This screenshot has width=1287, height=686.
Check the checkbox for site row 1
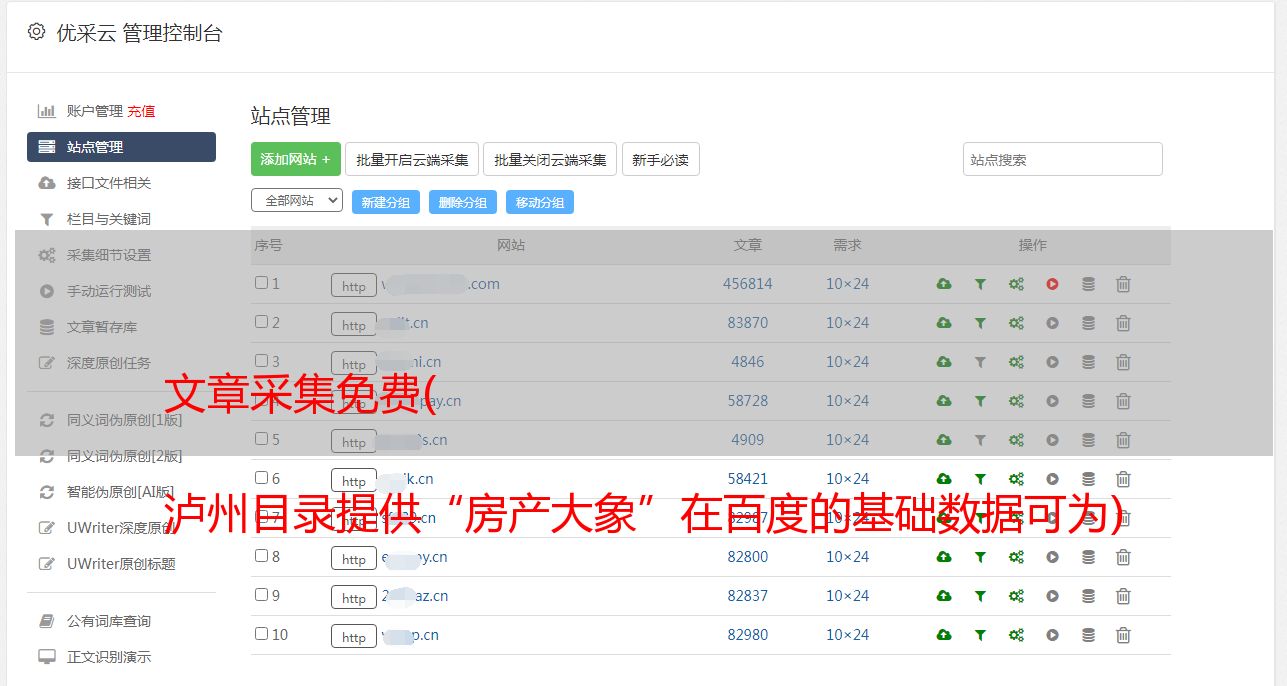[x=261, y=283]
